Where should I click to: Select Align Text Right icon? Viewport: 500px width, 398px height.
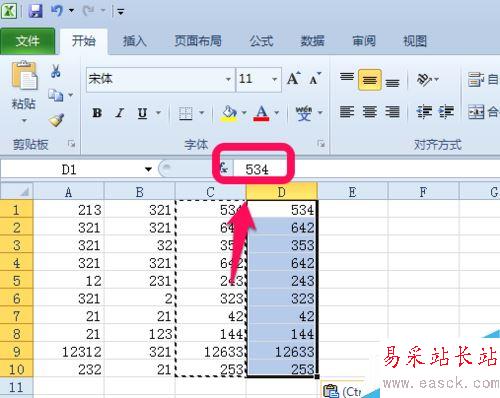[x=392, y=112]
